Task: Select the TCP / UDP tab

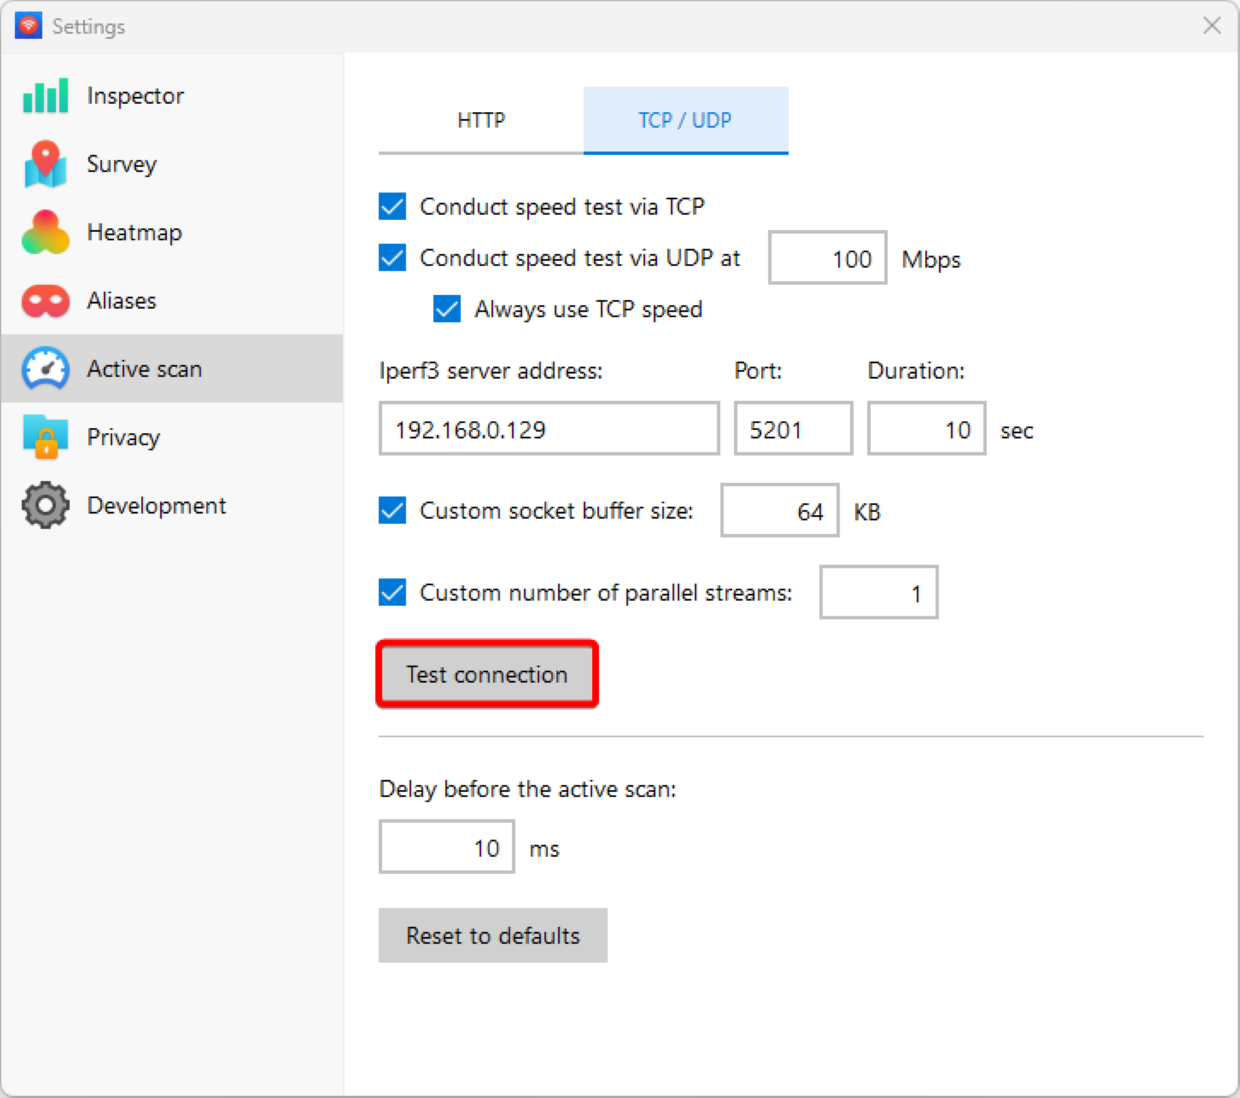Action: 685,120
